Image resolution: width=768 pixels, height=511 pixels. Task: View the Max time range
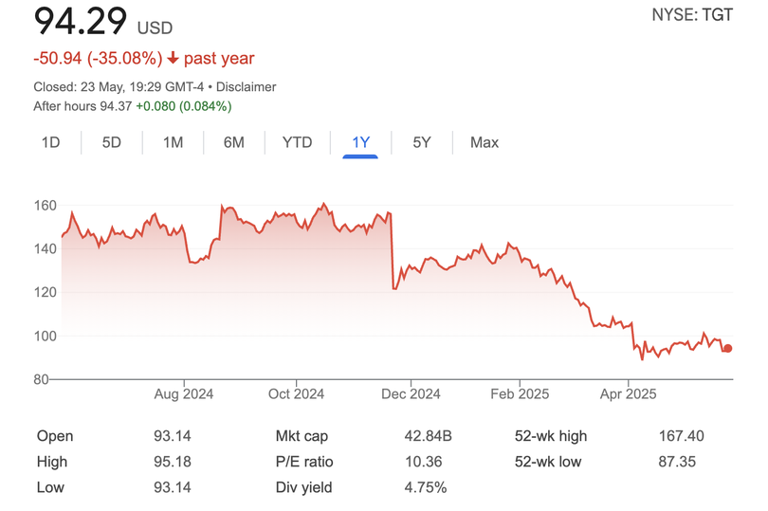point(484,143)
